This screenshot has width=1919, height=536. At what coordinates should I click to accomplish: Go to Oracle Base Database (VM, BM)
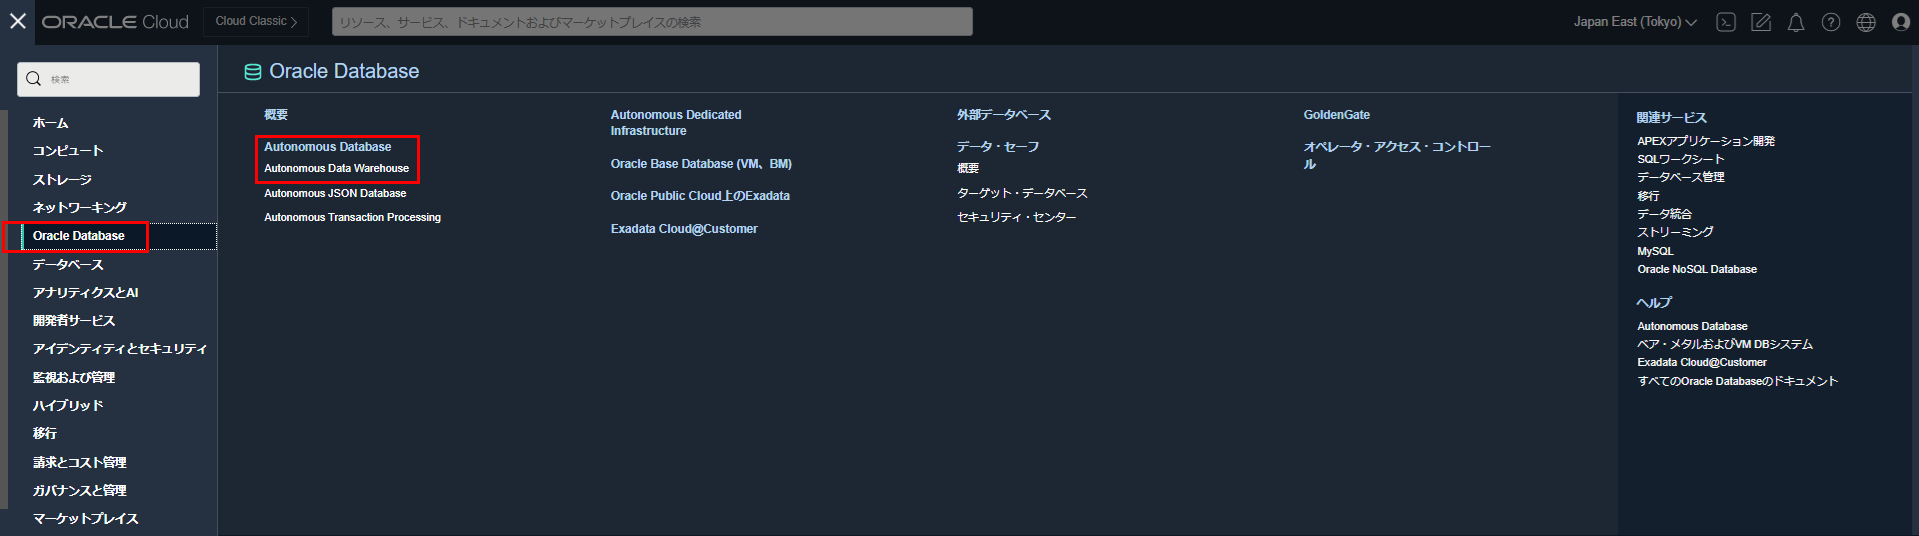701,164
